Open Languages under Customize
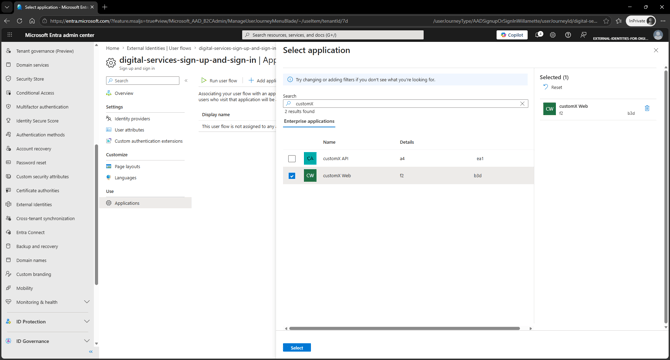 [125, 178]
